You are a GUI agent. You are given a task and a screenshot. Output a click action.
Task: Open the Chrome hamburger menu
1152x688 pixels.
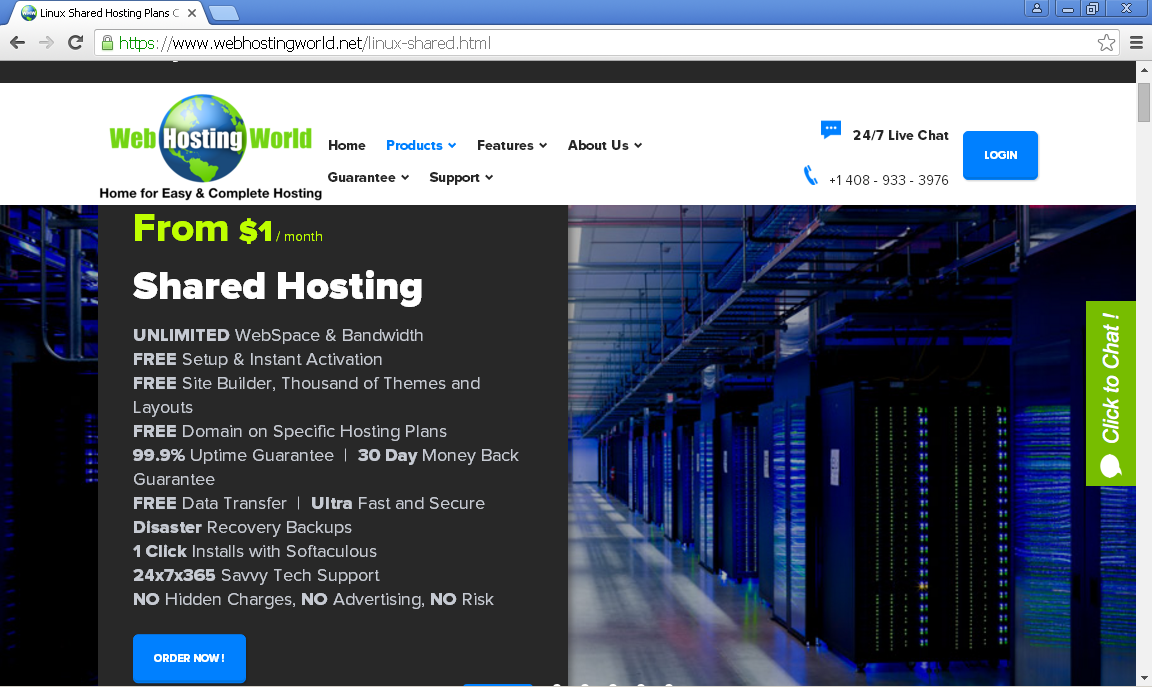(x=1136, y=43)
